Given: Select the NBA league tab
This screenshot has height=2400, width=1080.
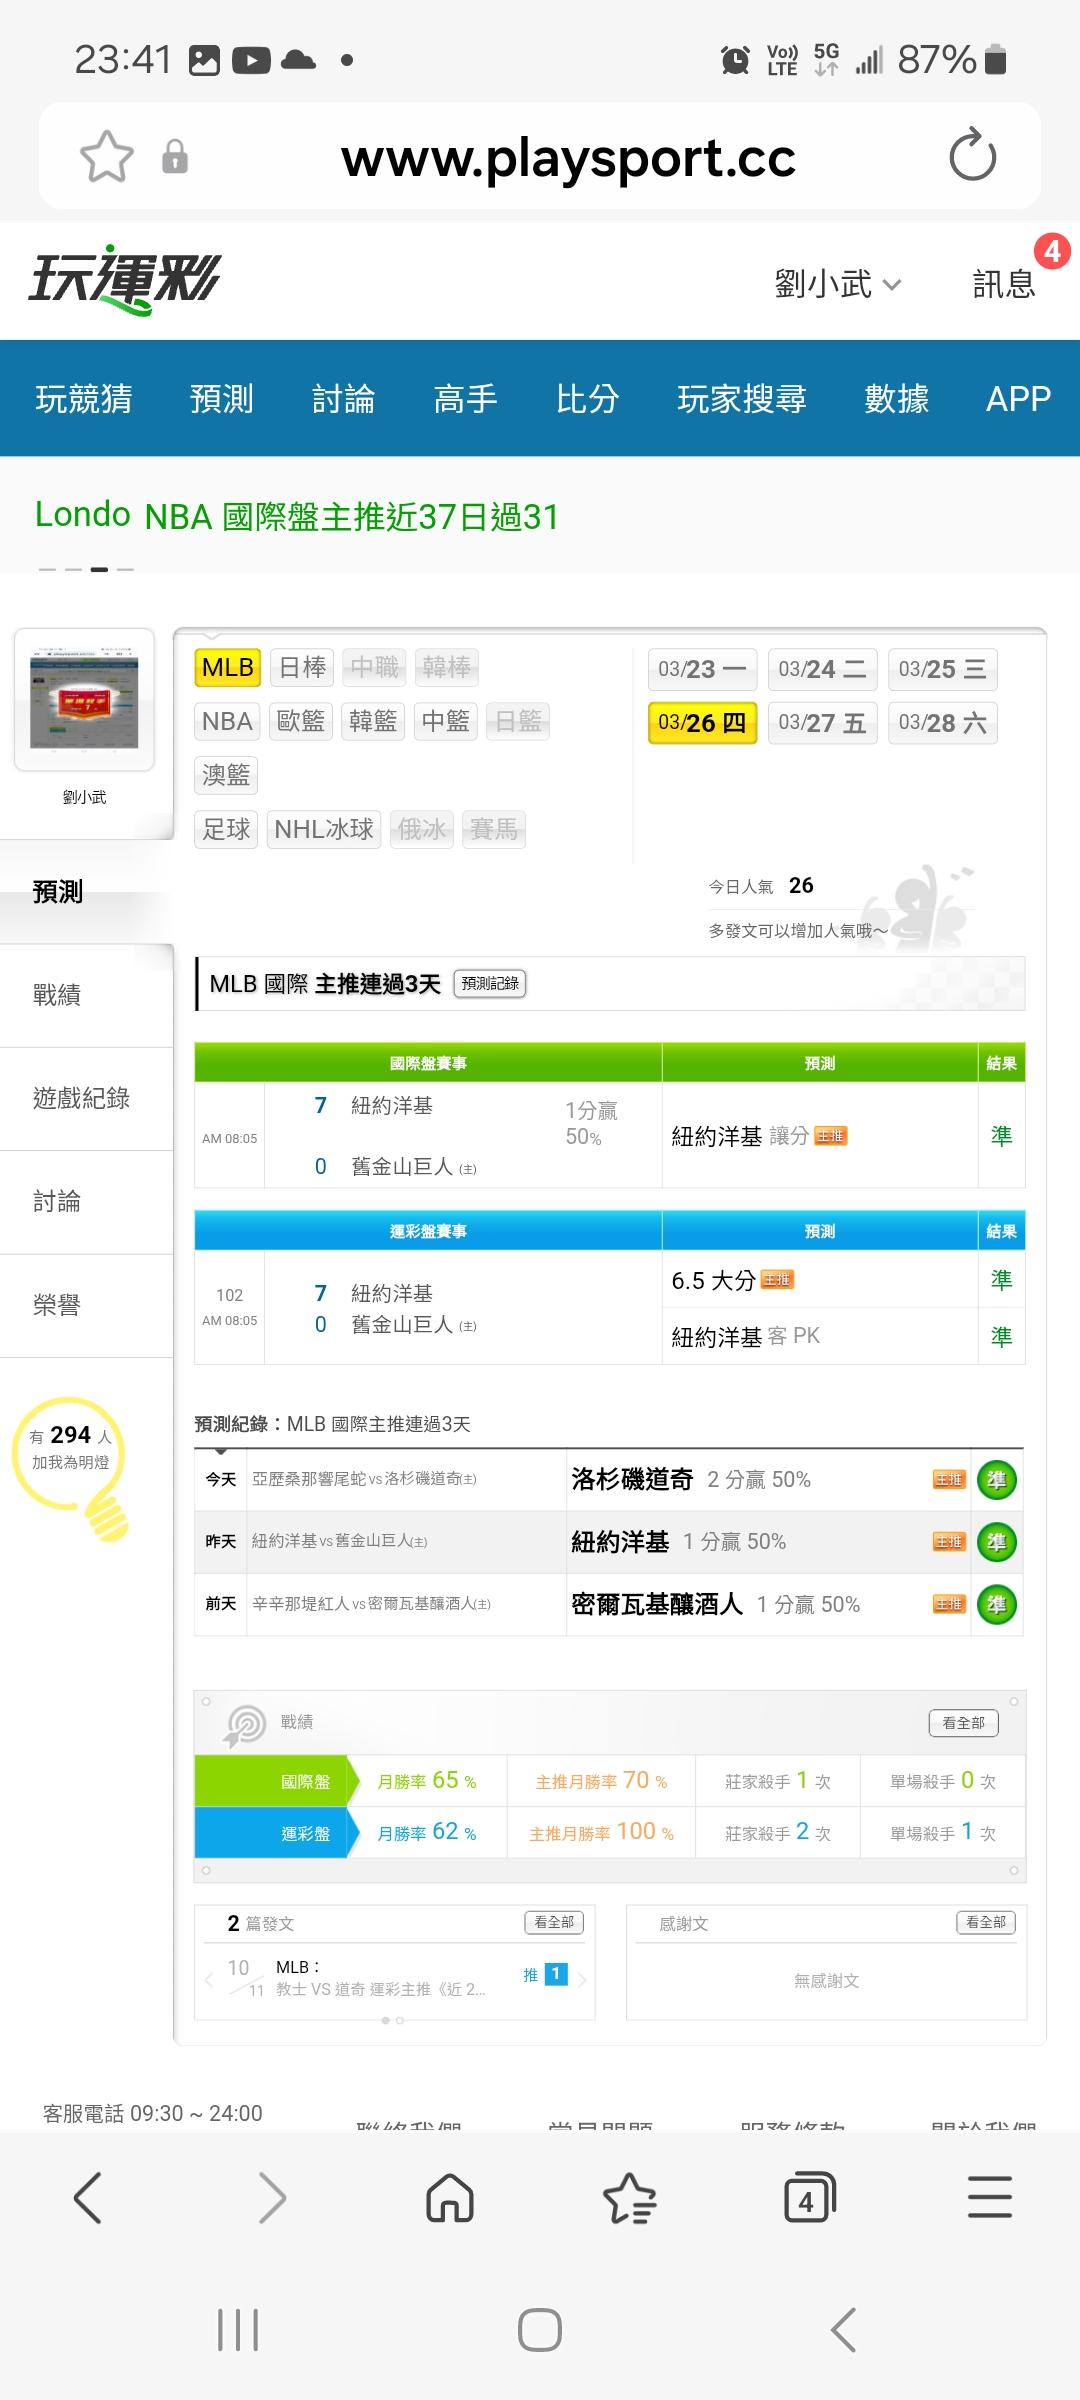Looking at the screenshot, I should (x=227, y=721).
